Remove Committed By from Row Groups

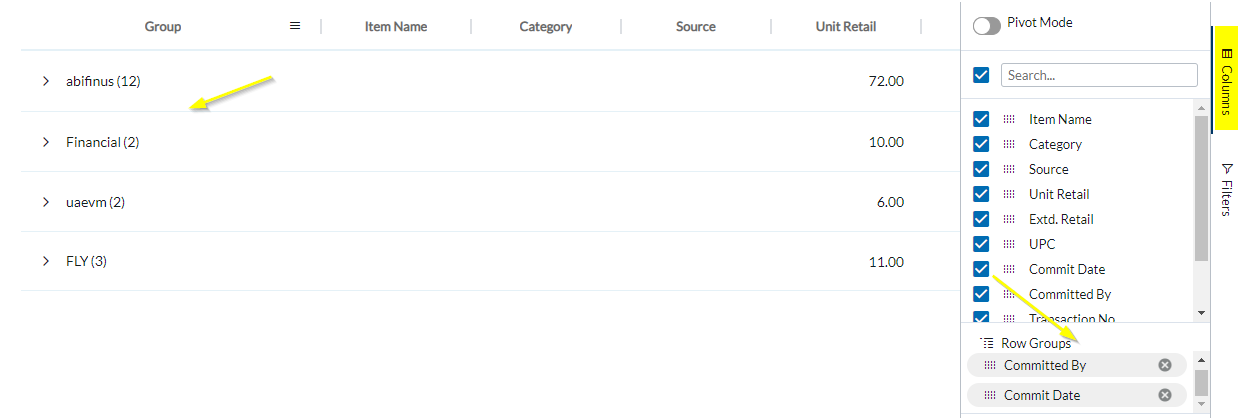pos(1165,365)
